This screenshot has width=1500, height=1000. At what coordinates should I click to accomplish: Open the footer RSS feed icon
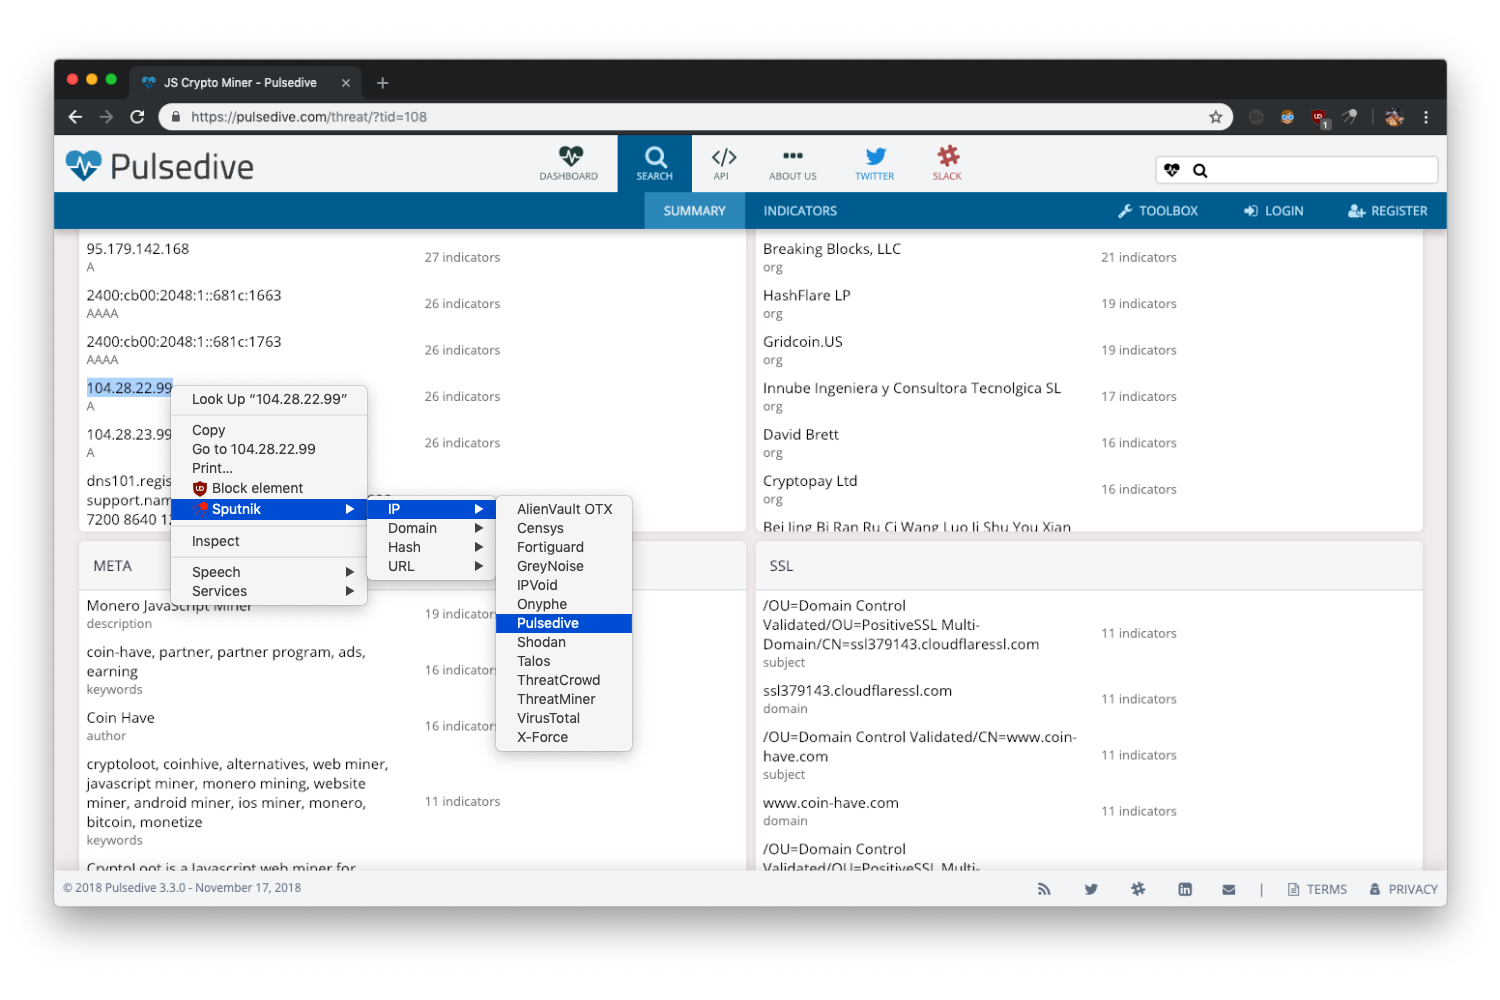click(1044, 889)
